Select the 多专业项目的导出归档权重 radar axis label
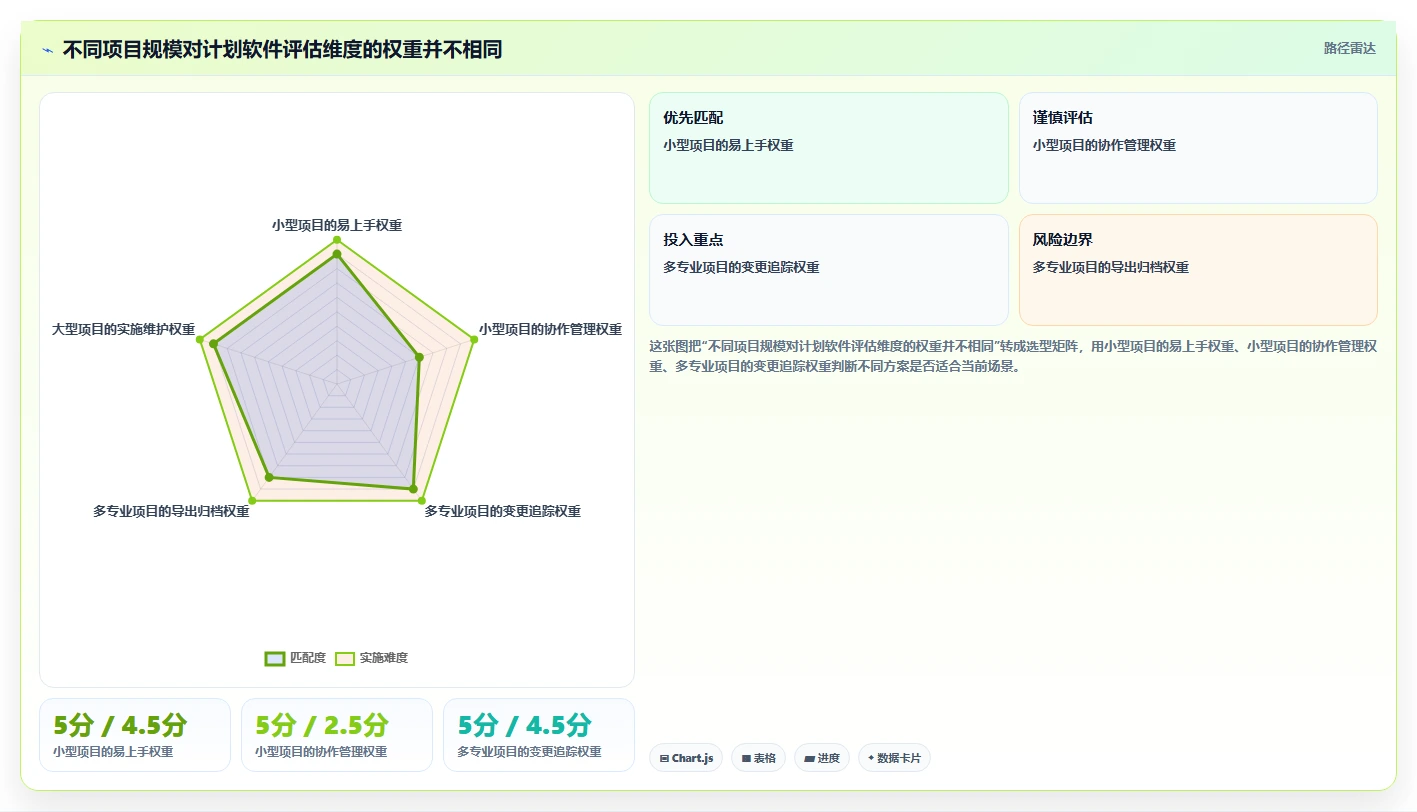 pyautogui.click(x=171, y=511)
